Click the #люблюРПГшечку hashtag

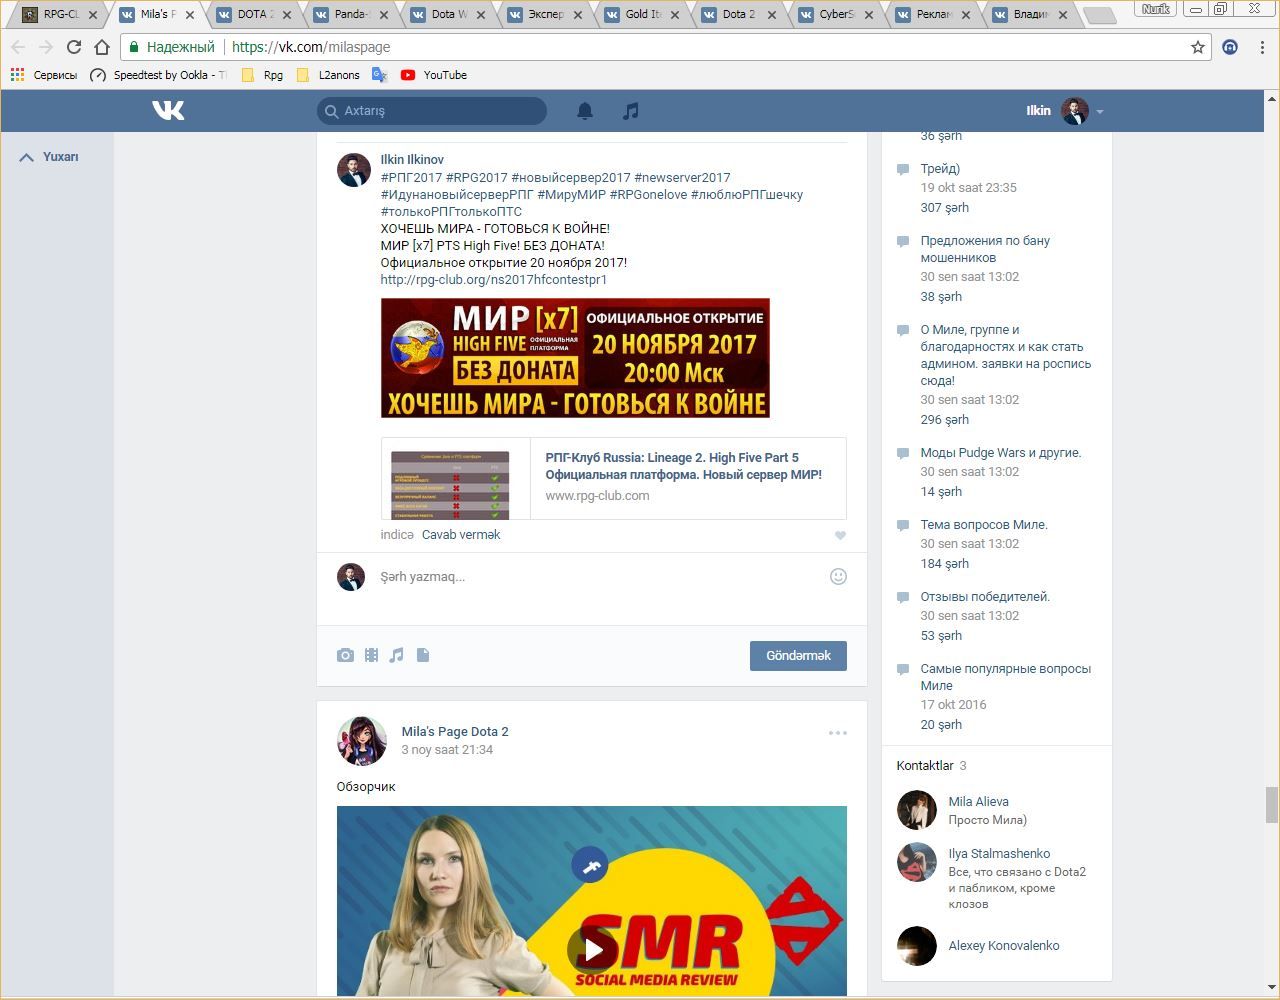click(x=747, y=195)
